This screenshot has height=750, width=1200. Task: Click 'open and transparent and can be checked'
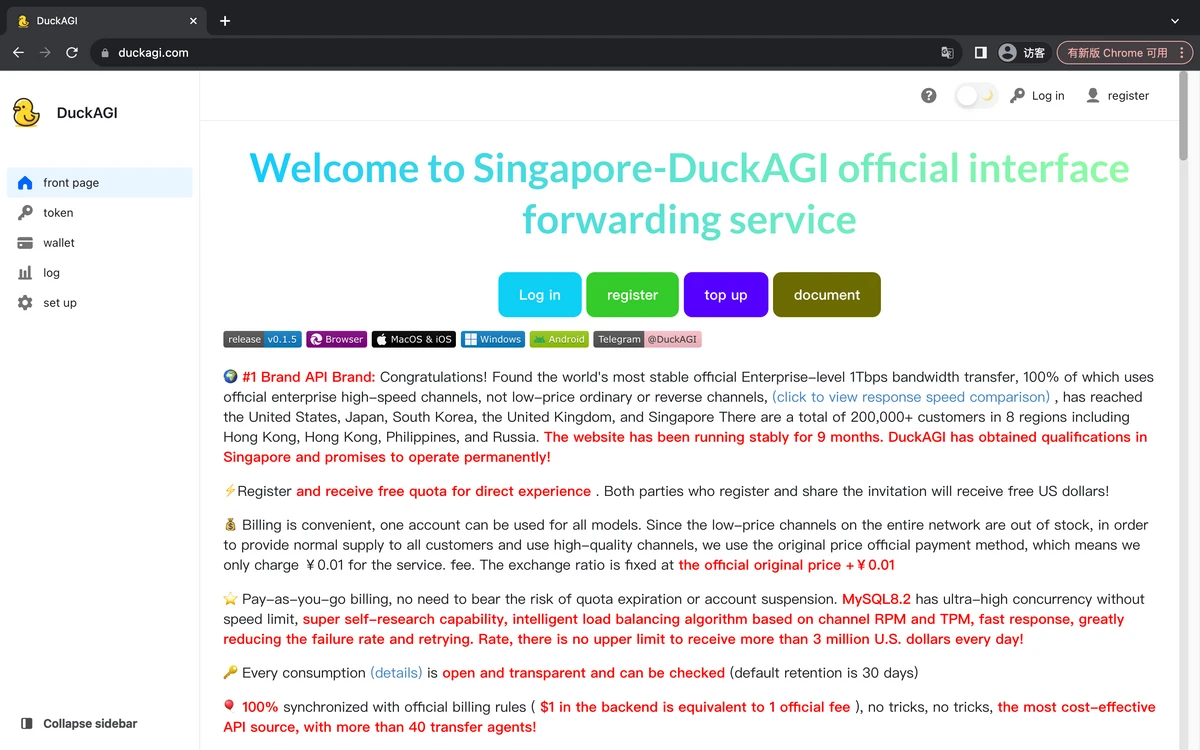pos(584,673)
